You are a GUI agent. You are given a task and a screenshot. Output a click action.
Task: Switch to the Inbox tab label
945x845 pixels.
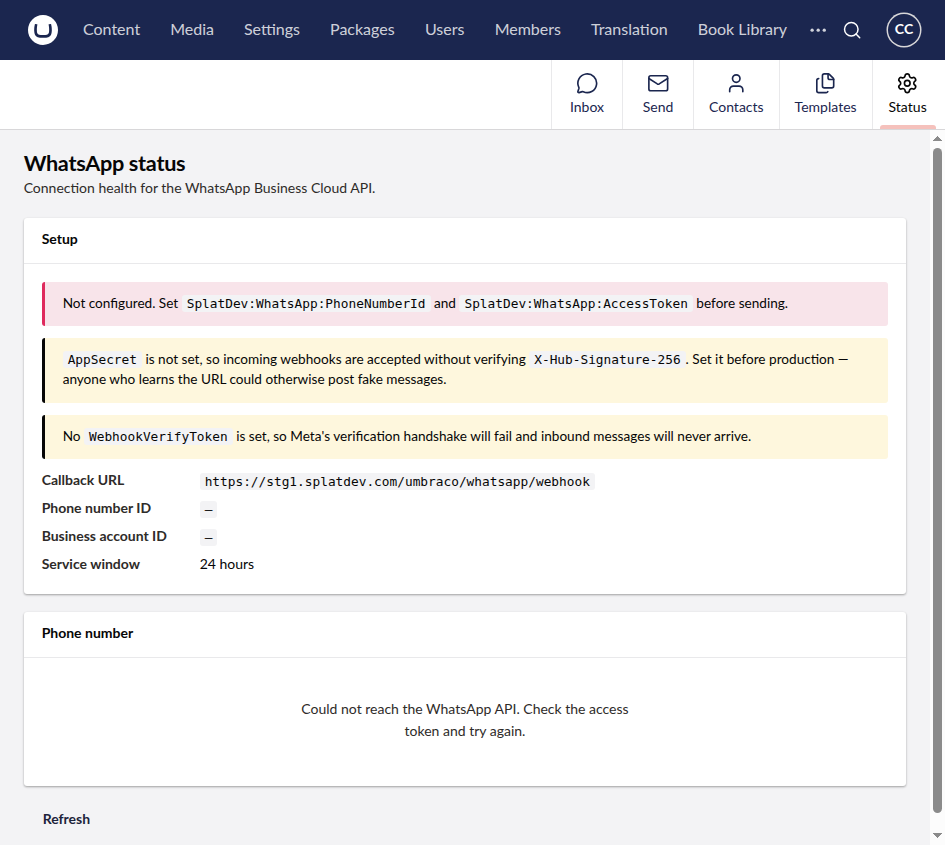tap(587, 107)
